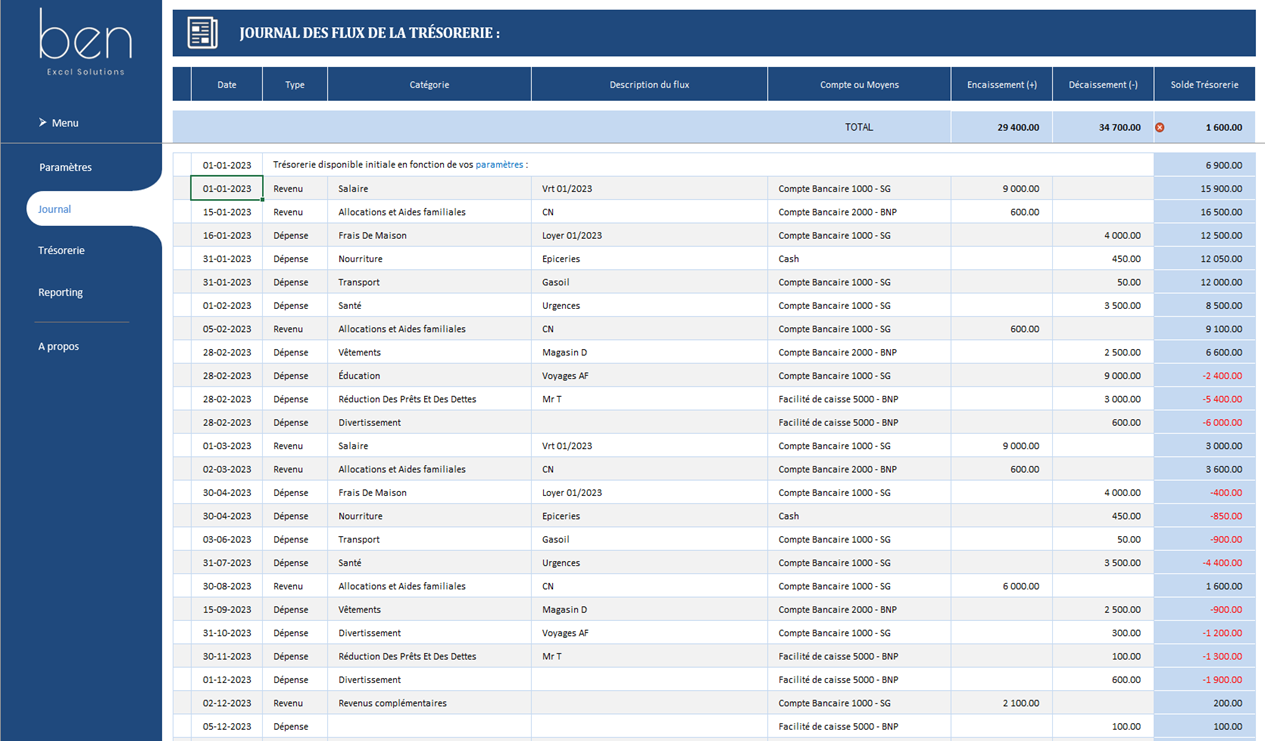
Task: Select the Compte Bancaire 2000 - BNP cell on 15-01-2023
Action: click(859, 212)
